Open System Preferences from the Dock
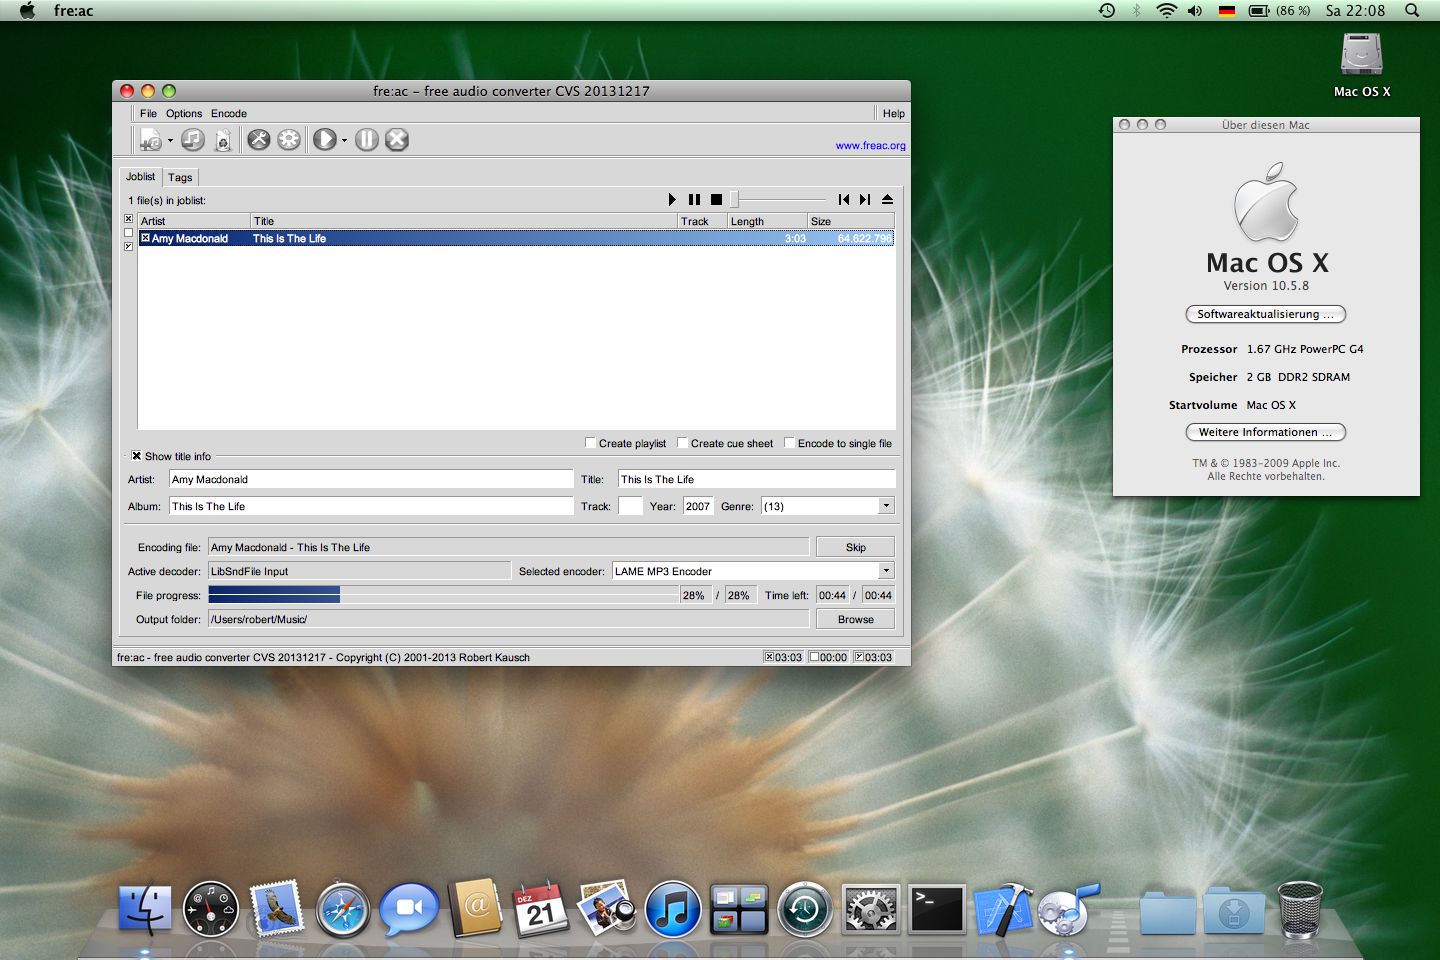 871,910
